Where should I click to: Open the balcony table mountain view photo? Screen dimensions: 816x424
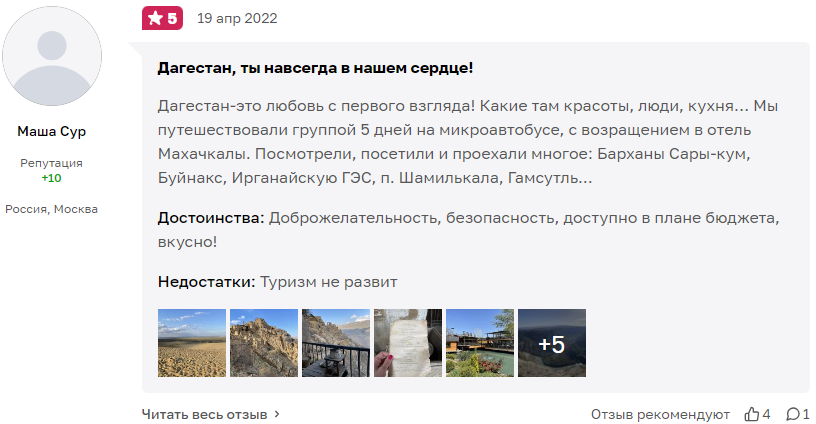point(336,343)
